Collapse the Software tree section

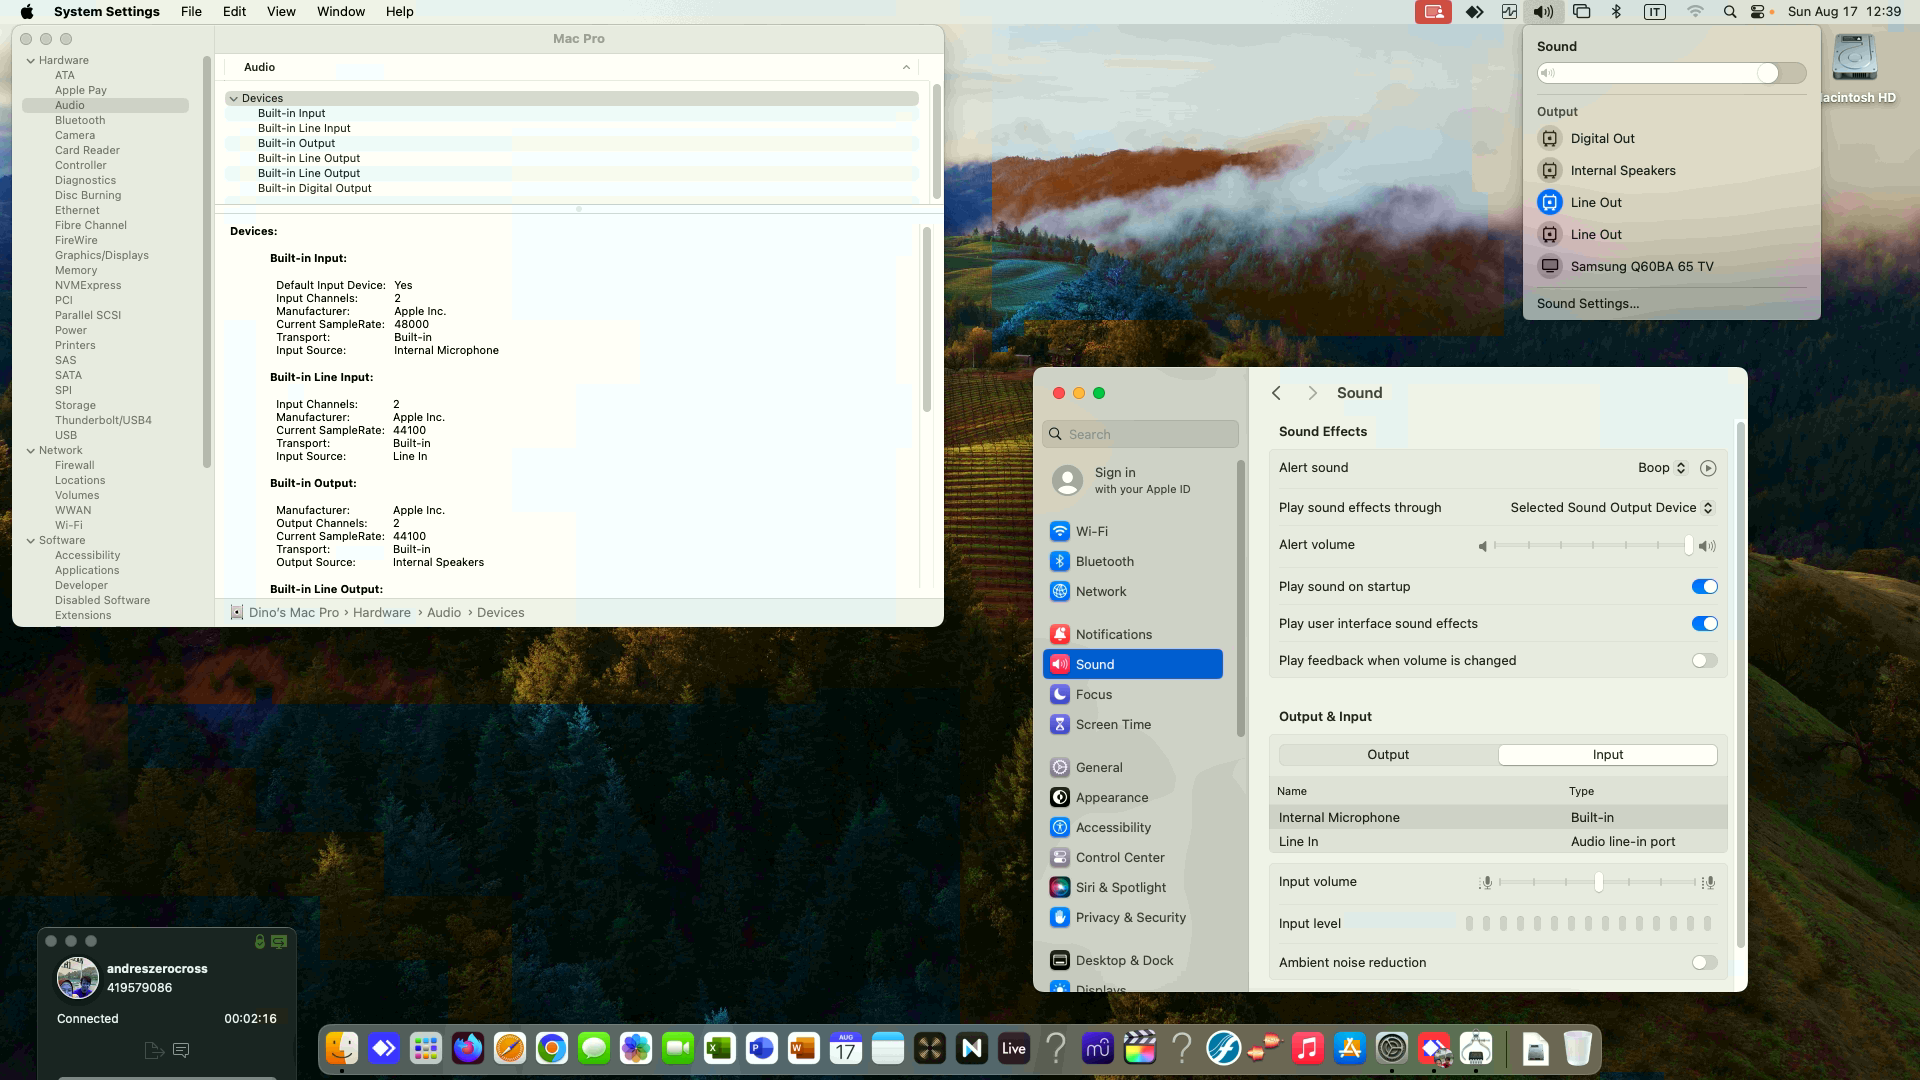[x=31, y=541]
